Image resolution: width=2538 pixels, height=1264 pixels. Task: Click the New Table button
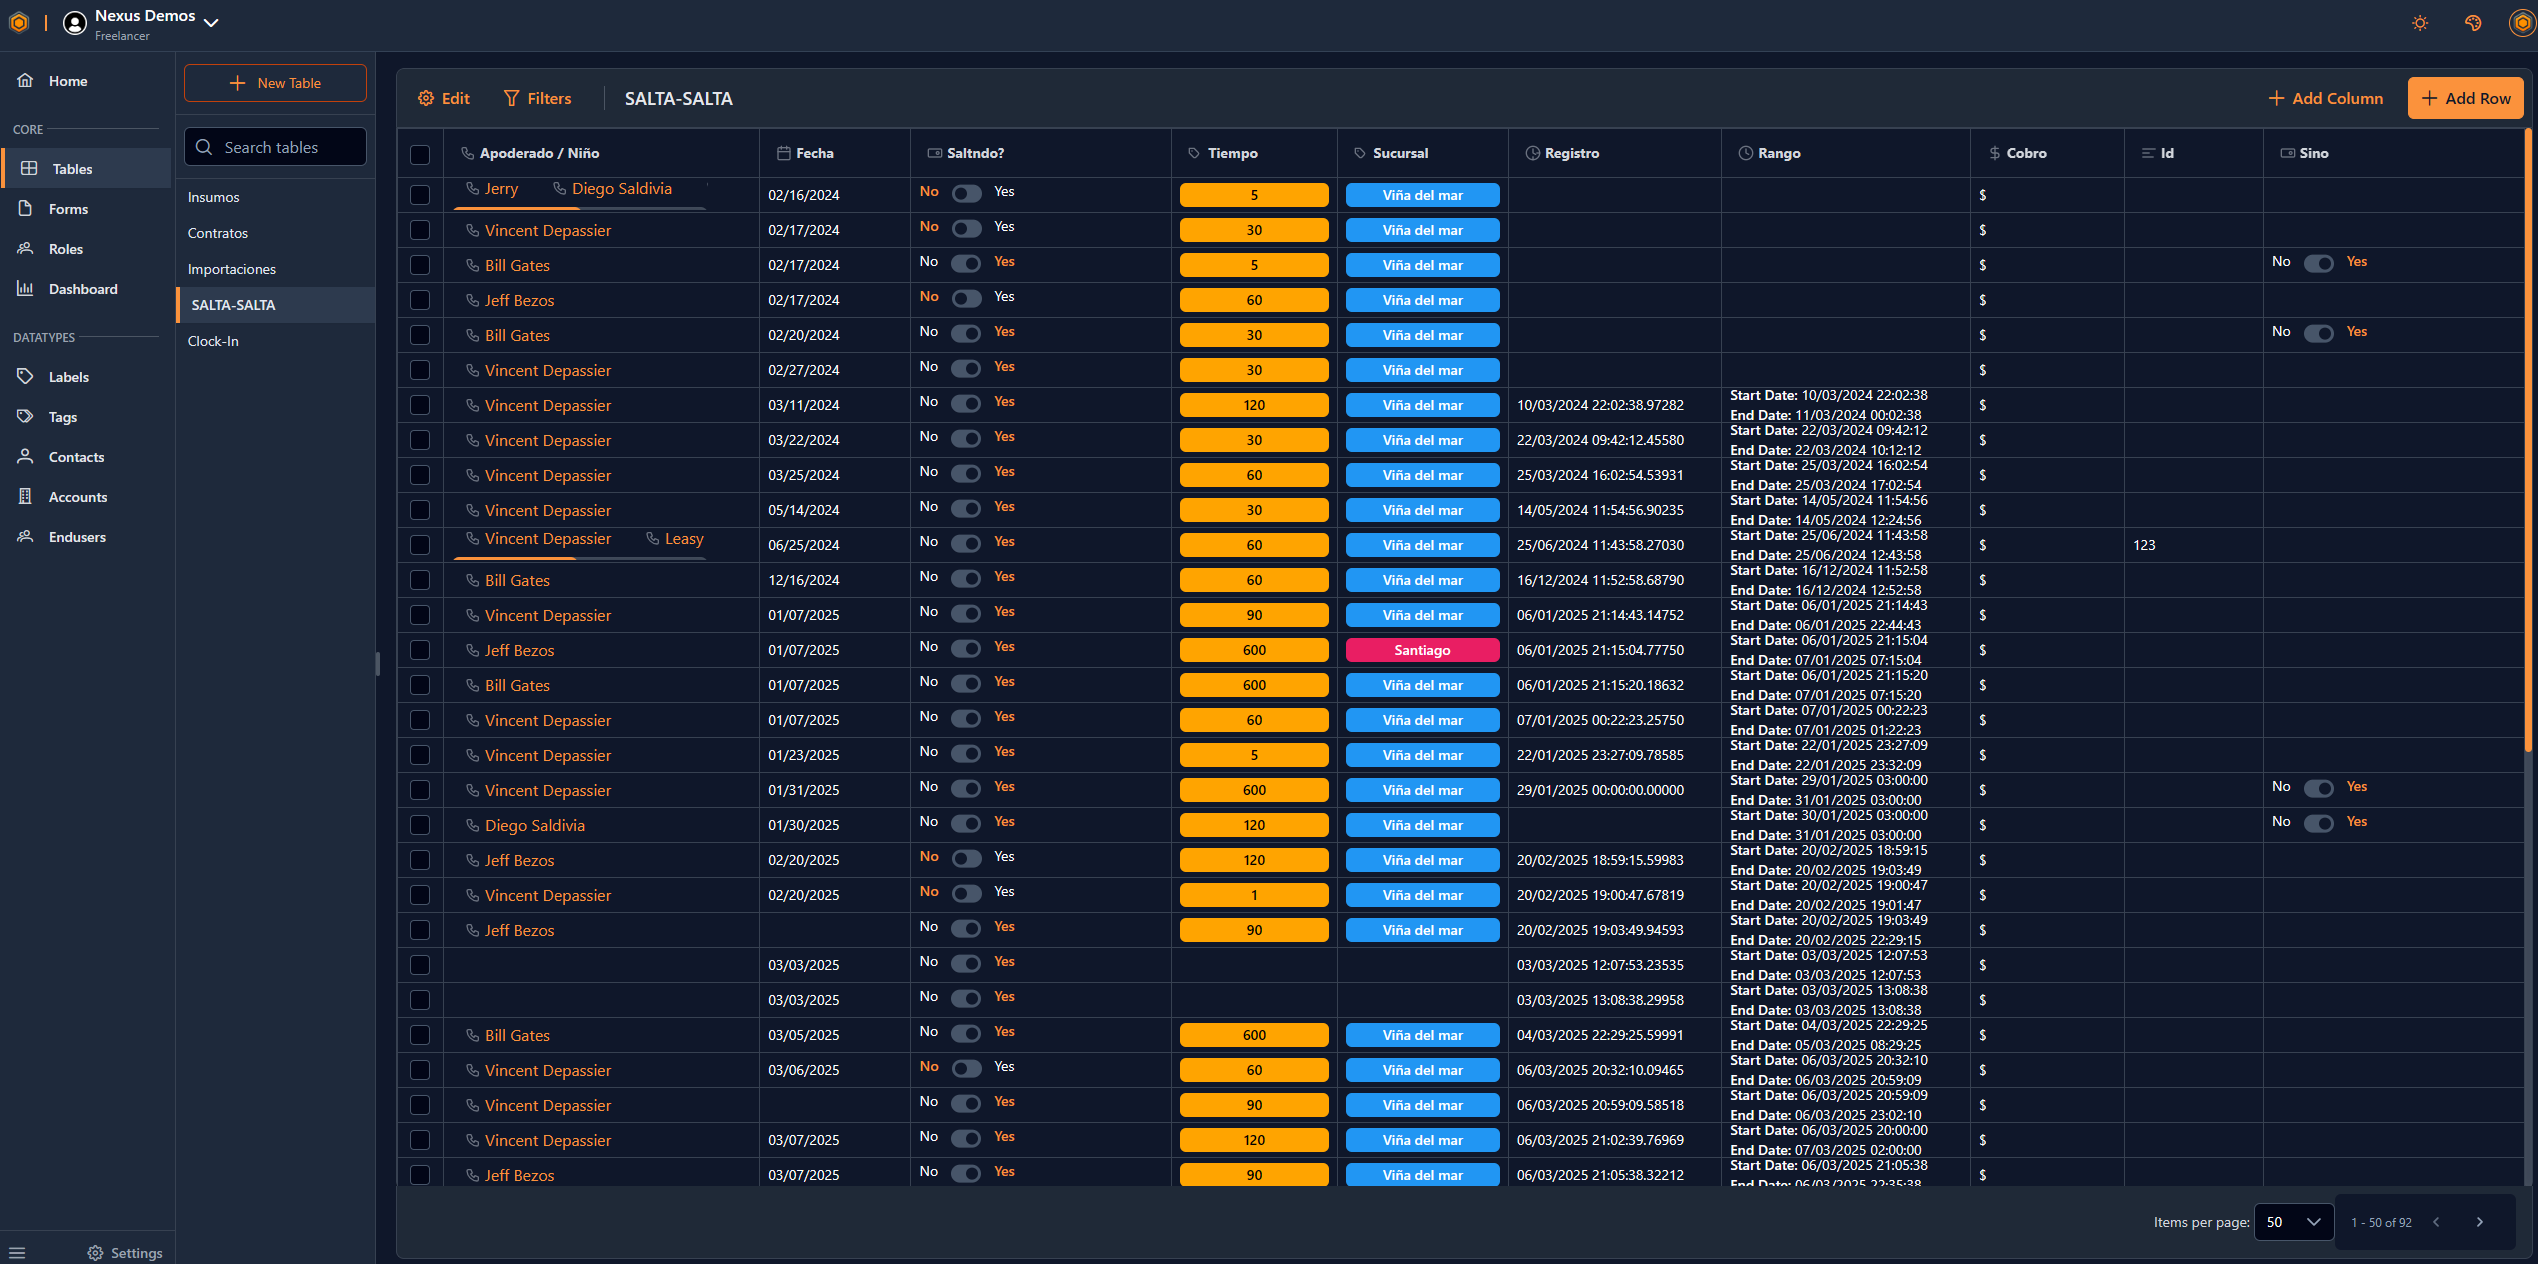point(275,83)
